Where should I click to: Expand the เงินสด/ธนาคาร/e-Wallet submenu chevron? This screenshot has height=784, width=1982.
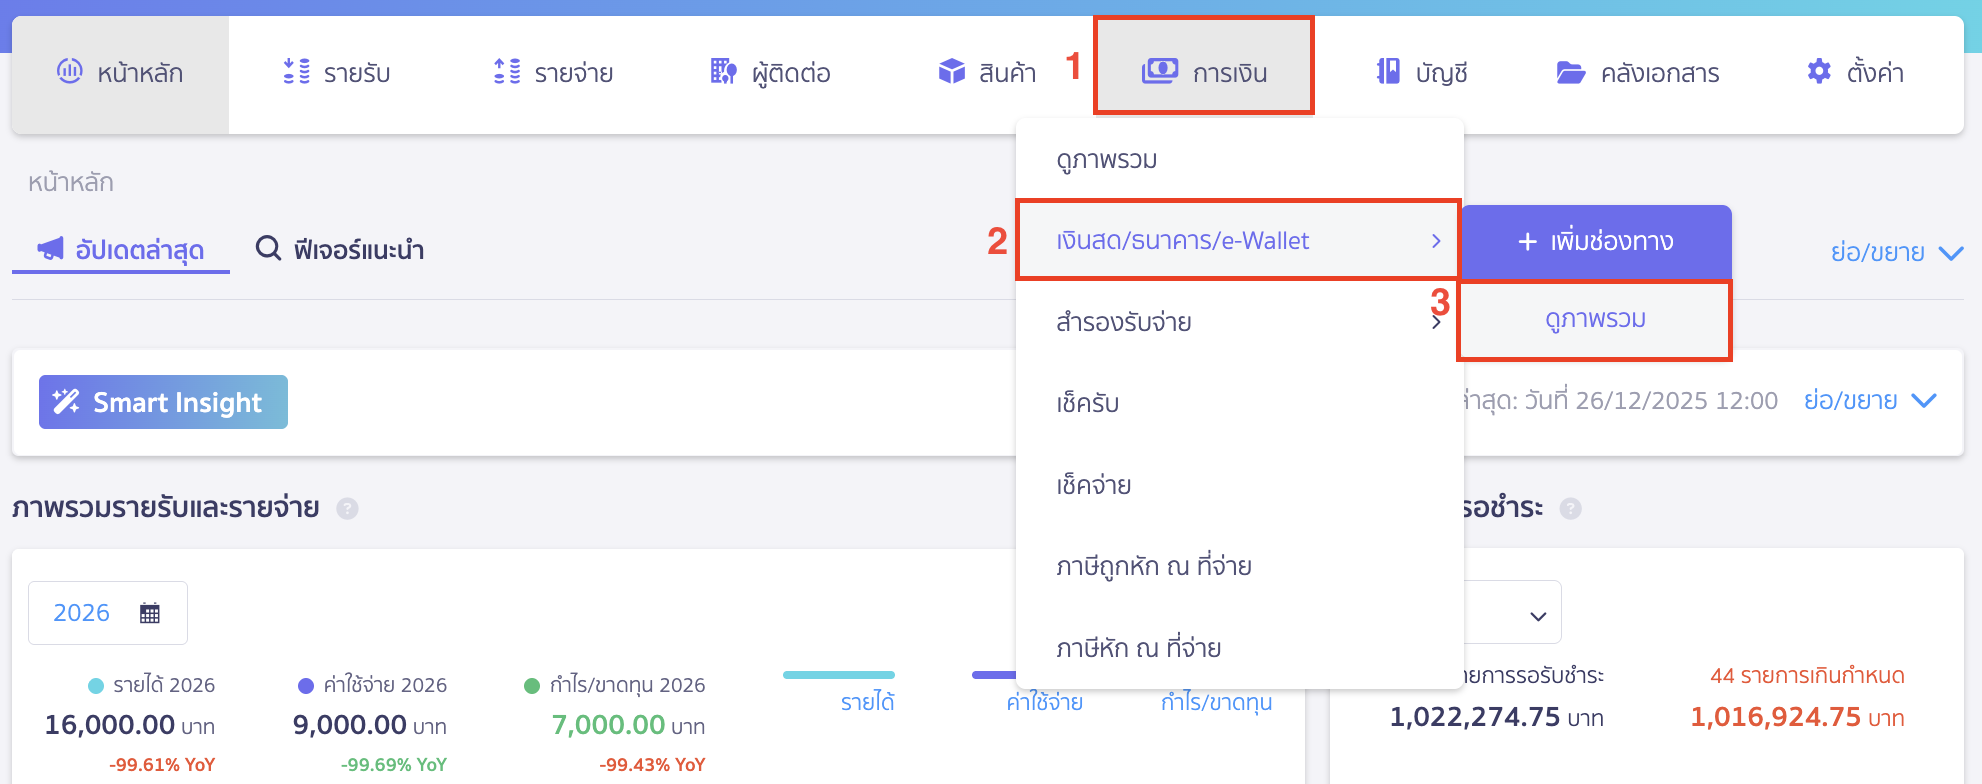coord(1437,240)
